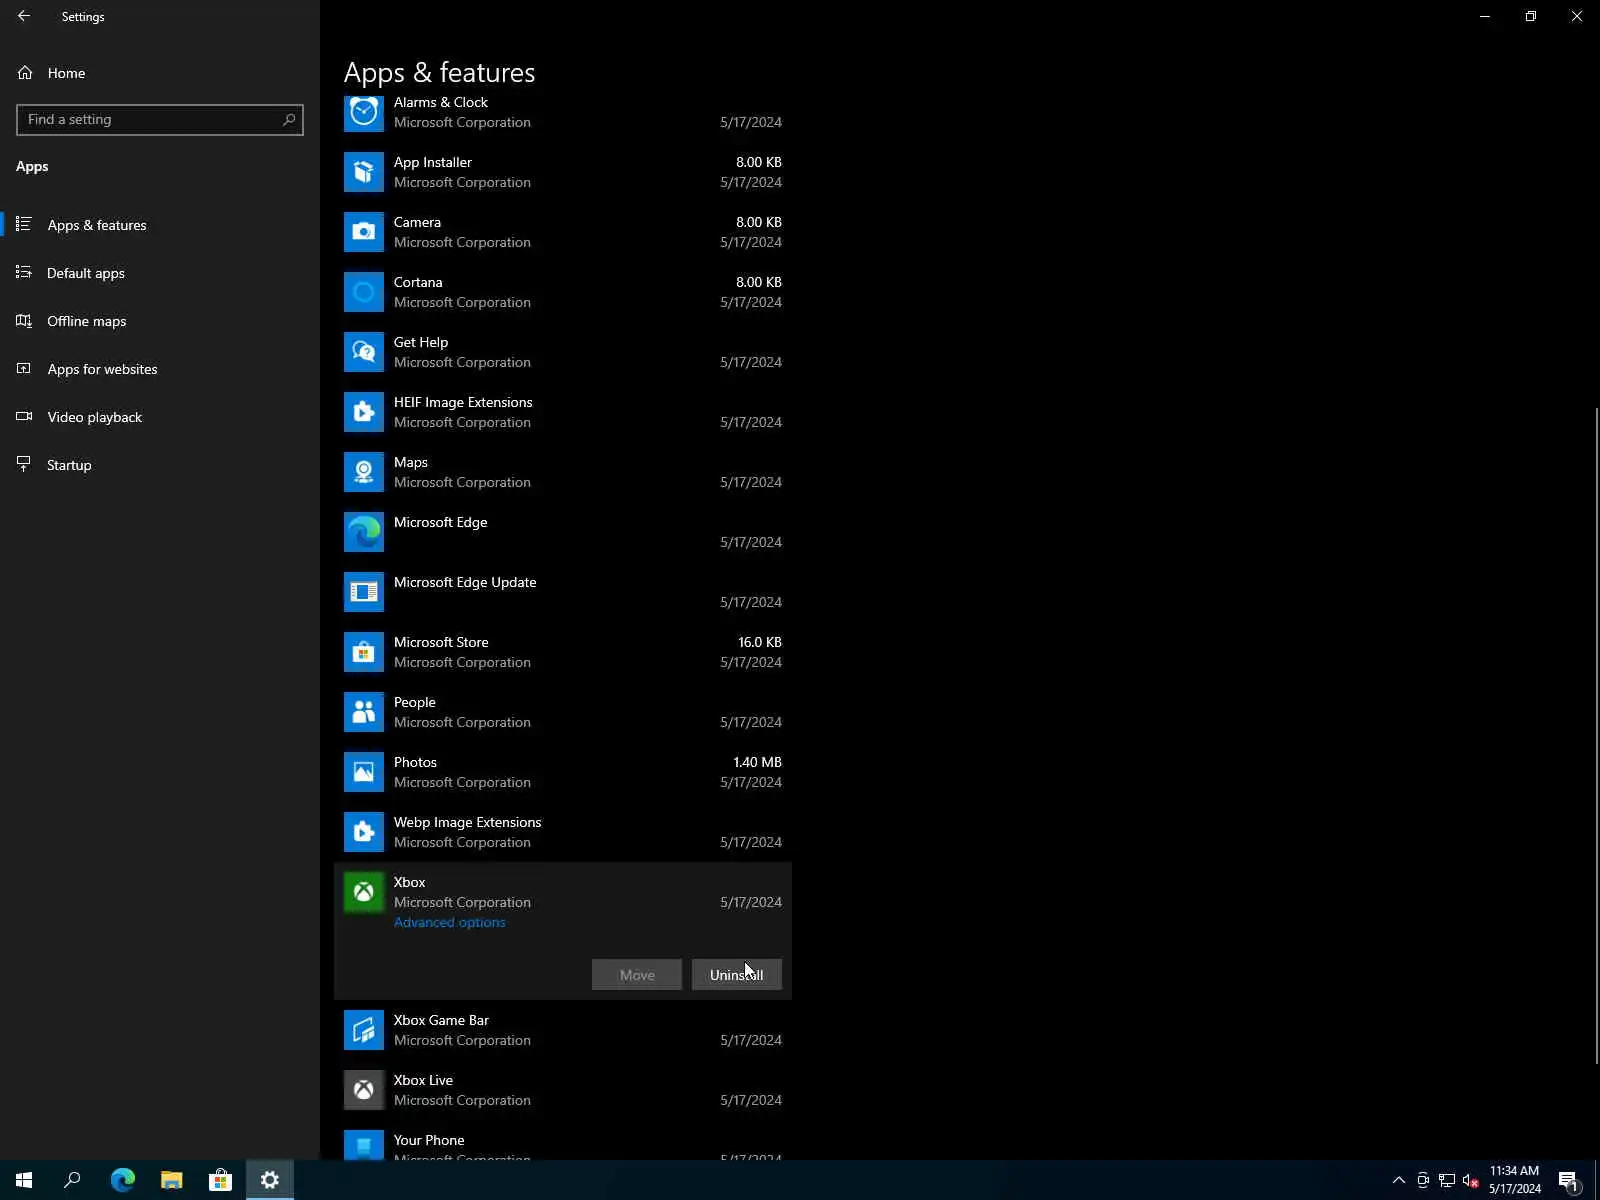Screen dimensions: 1600x1200
Task: Click the Maps app icon
Action: tap(364, 472)
